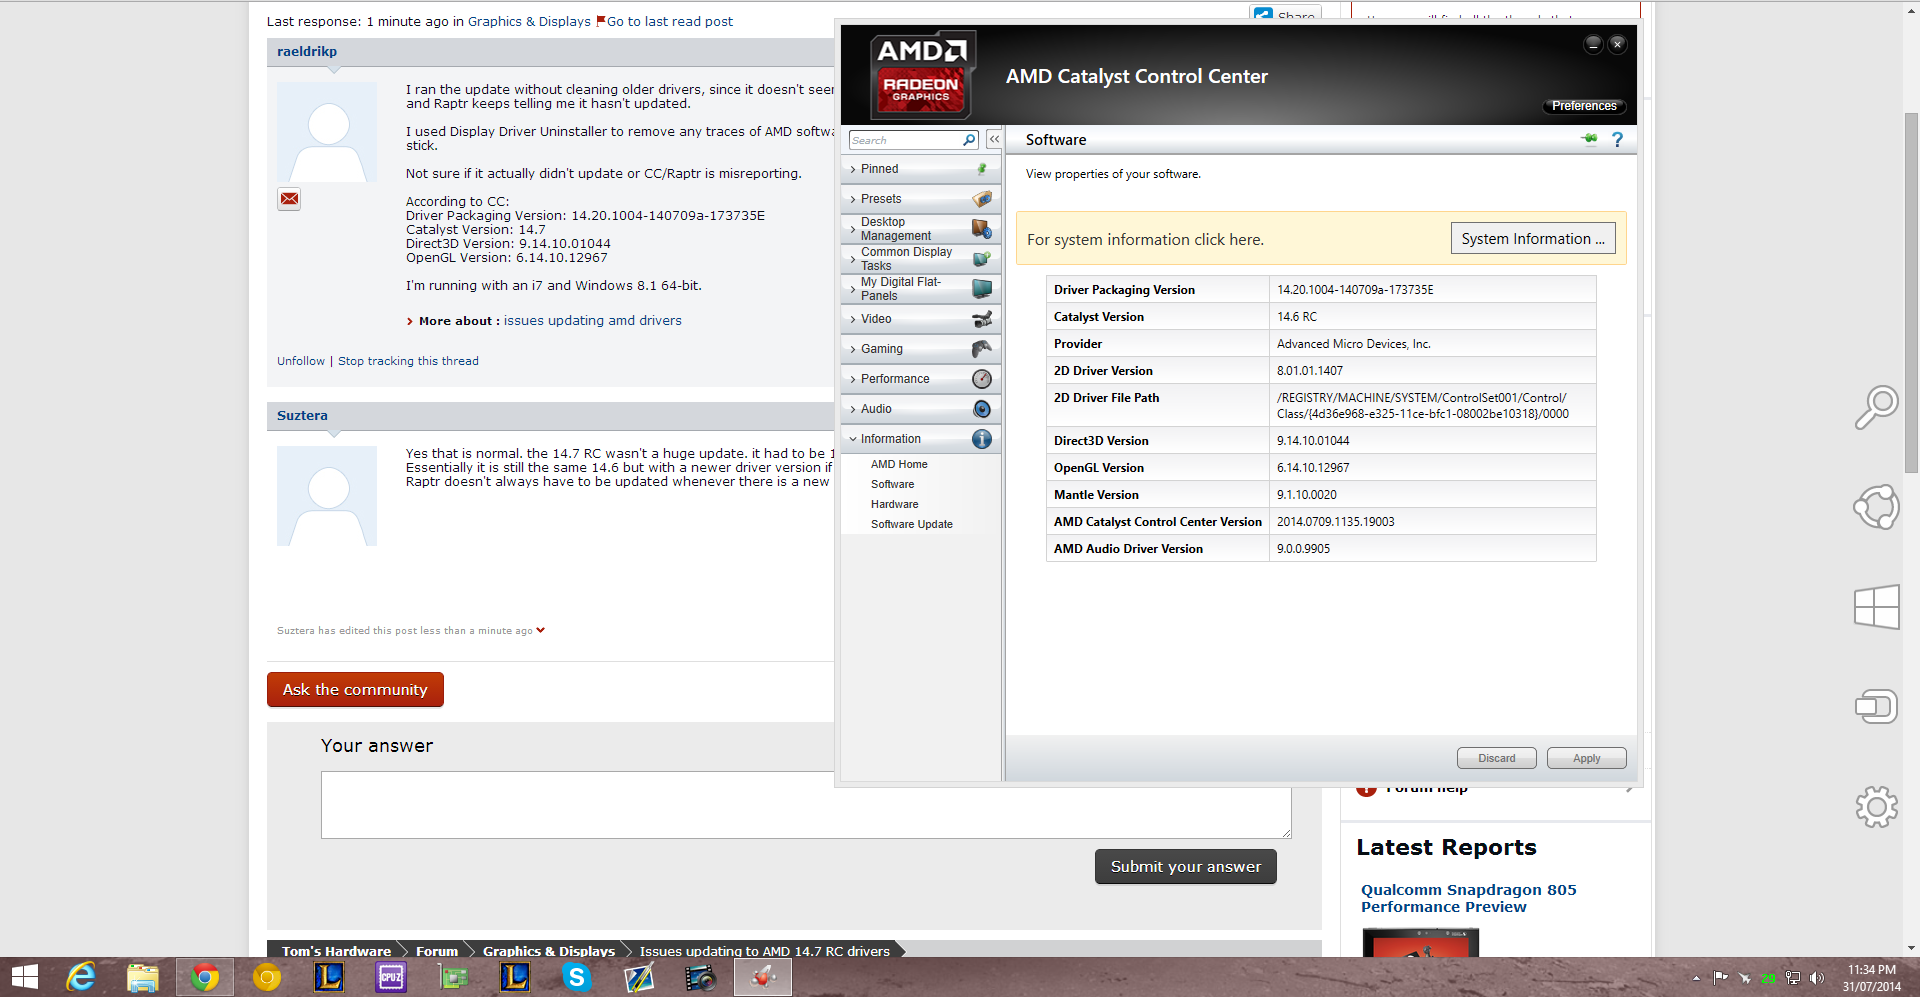Click the taskbar clock and date
1920x997 pixels.
click(1871, 978)
